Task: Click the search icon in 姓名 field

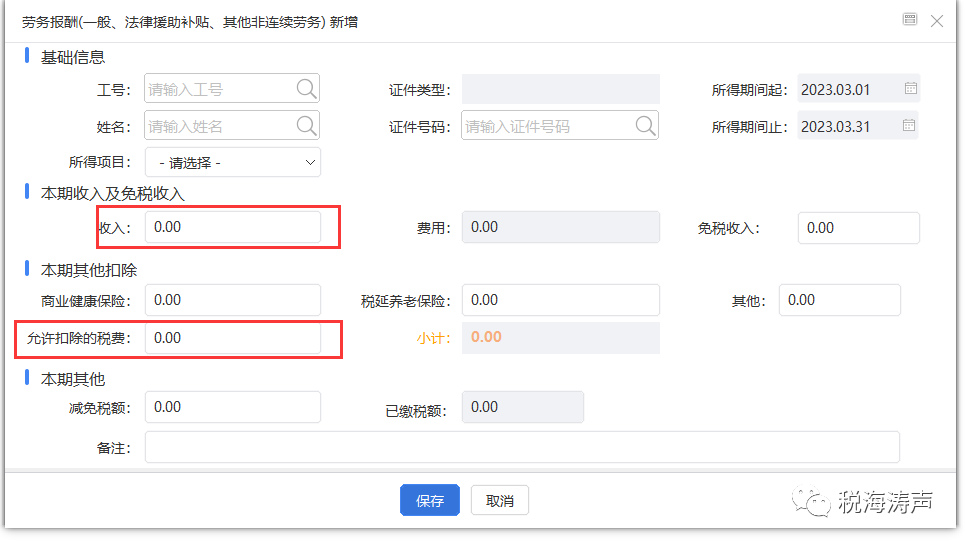Action: click(x=306, y=125)
